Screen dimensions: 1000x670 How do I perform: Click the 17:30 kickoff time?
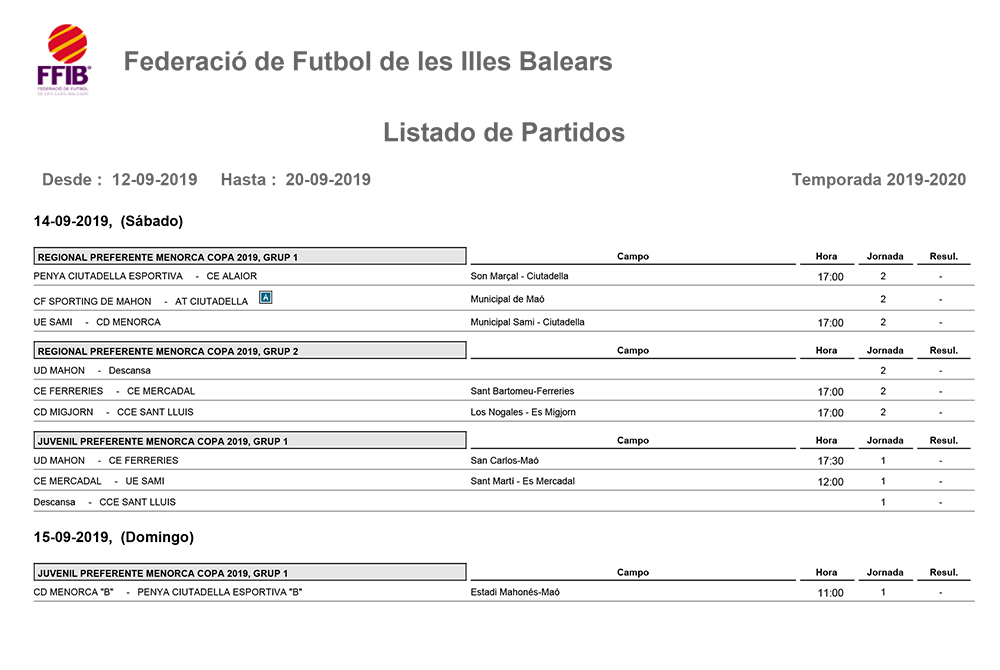click(x=830, y=461)
